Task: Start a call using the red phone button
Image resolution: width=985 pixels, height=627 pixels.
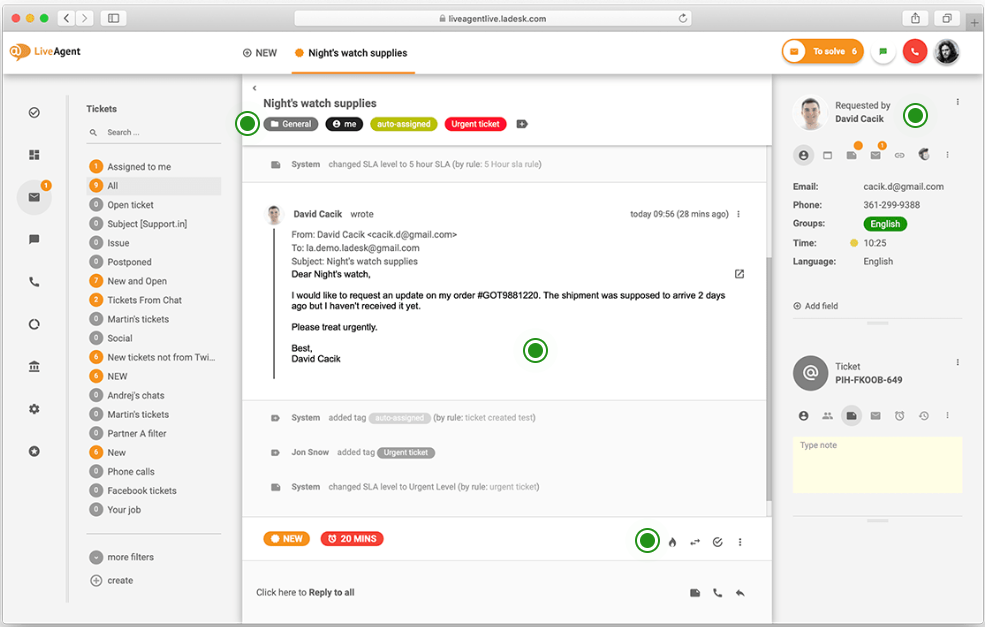Action: pyautogui.click(x=915, y=51)
